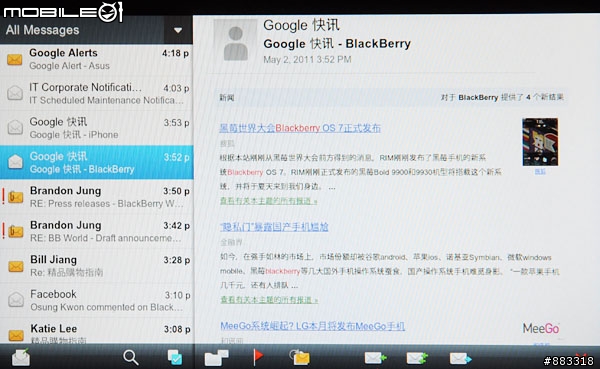
Task: Open Brandon Jung's Press releases email
Action: point(96,197)
